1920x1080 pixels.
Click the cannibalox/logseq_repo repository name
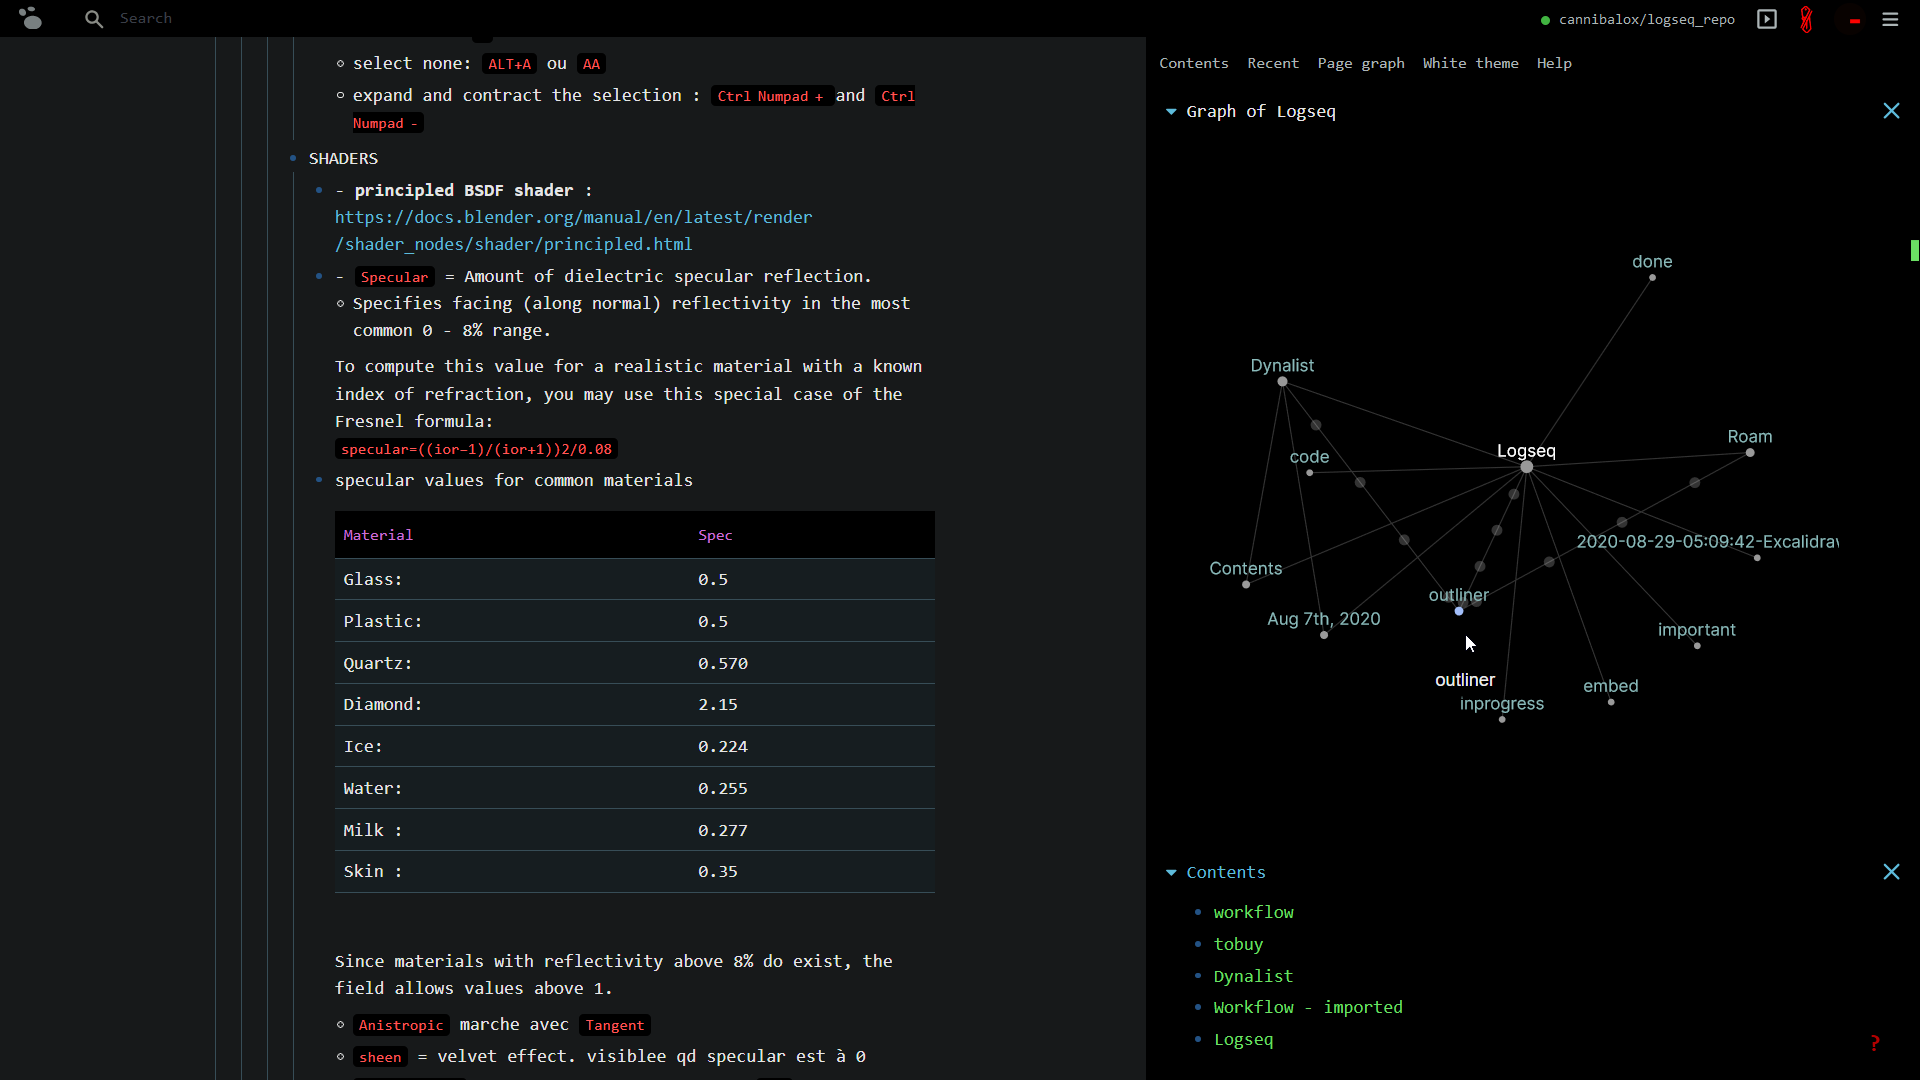pos(1646,19)
